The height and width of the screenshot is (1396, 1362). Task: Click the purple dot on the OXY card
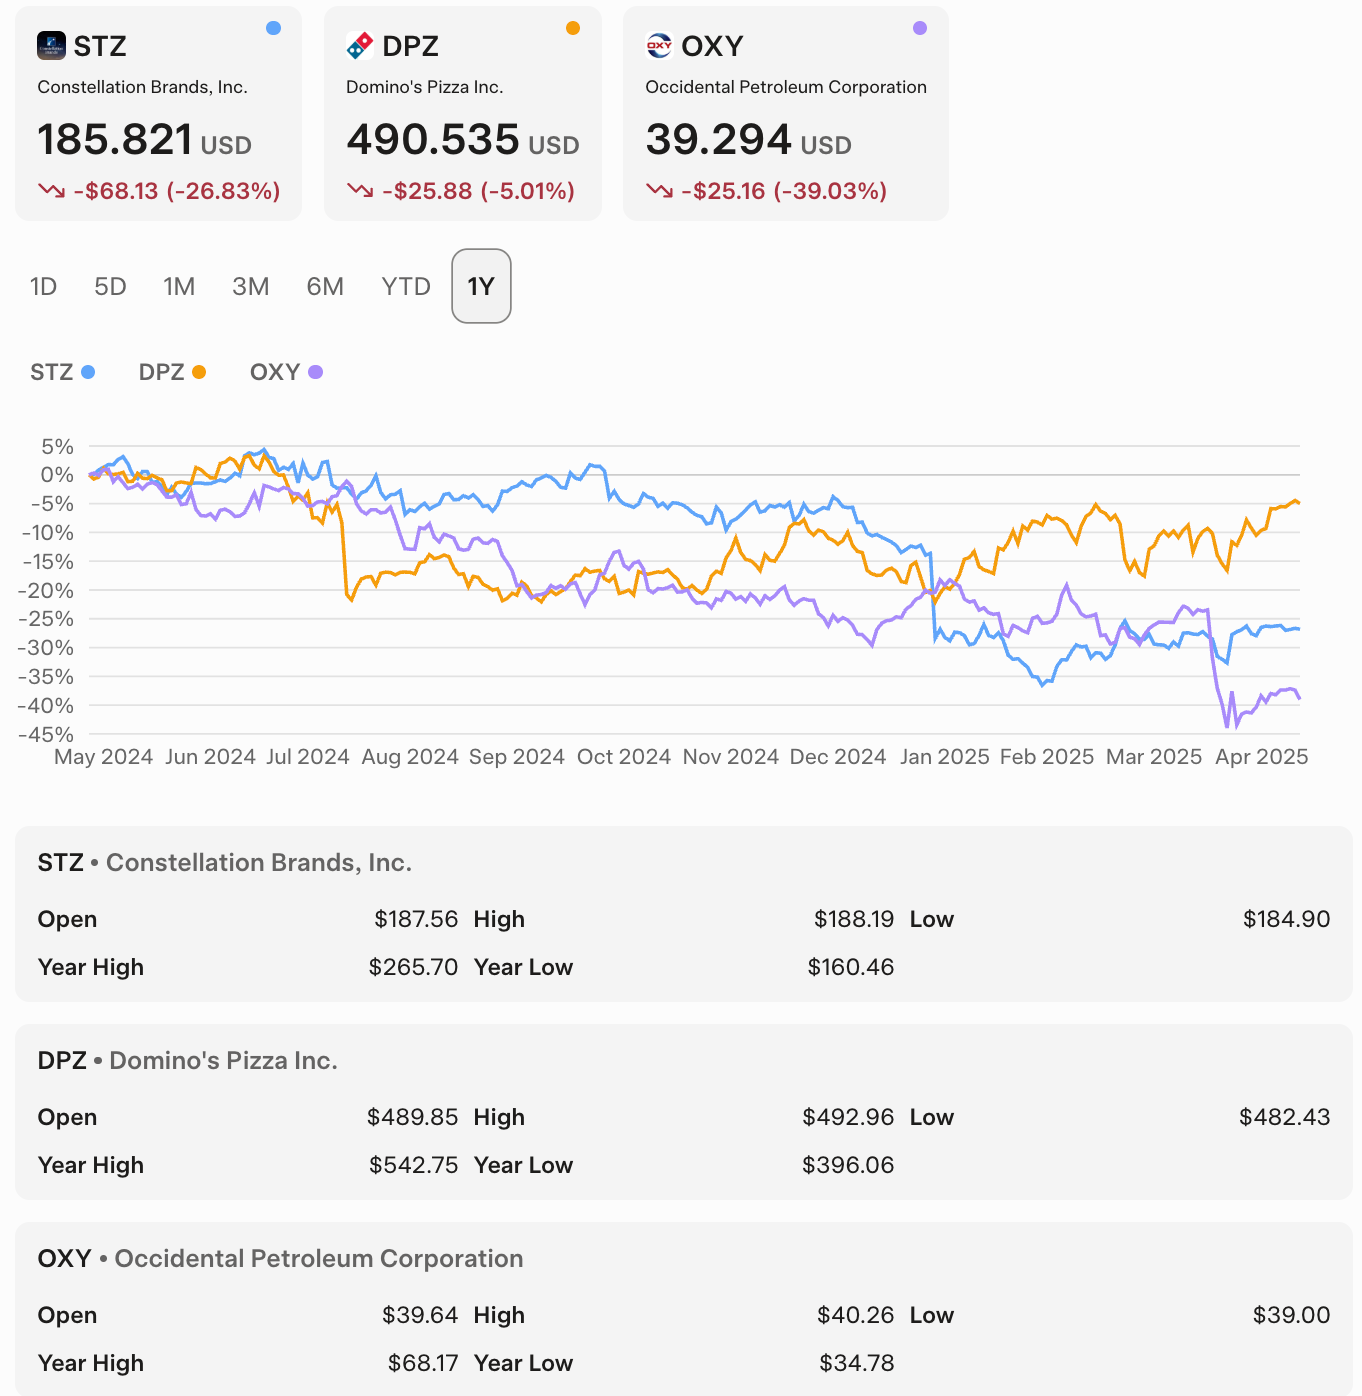point(919,28)
